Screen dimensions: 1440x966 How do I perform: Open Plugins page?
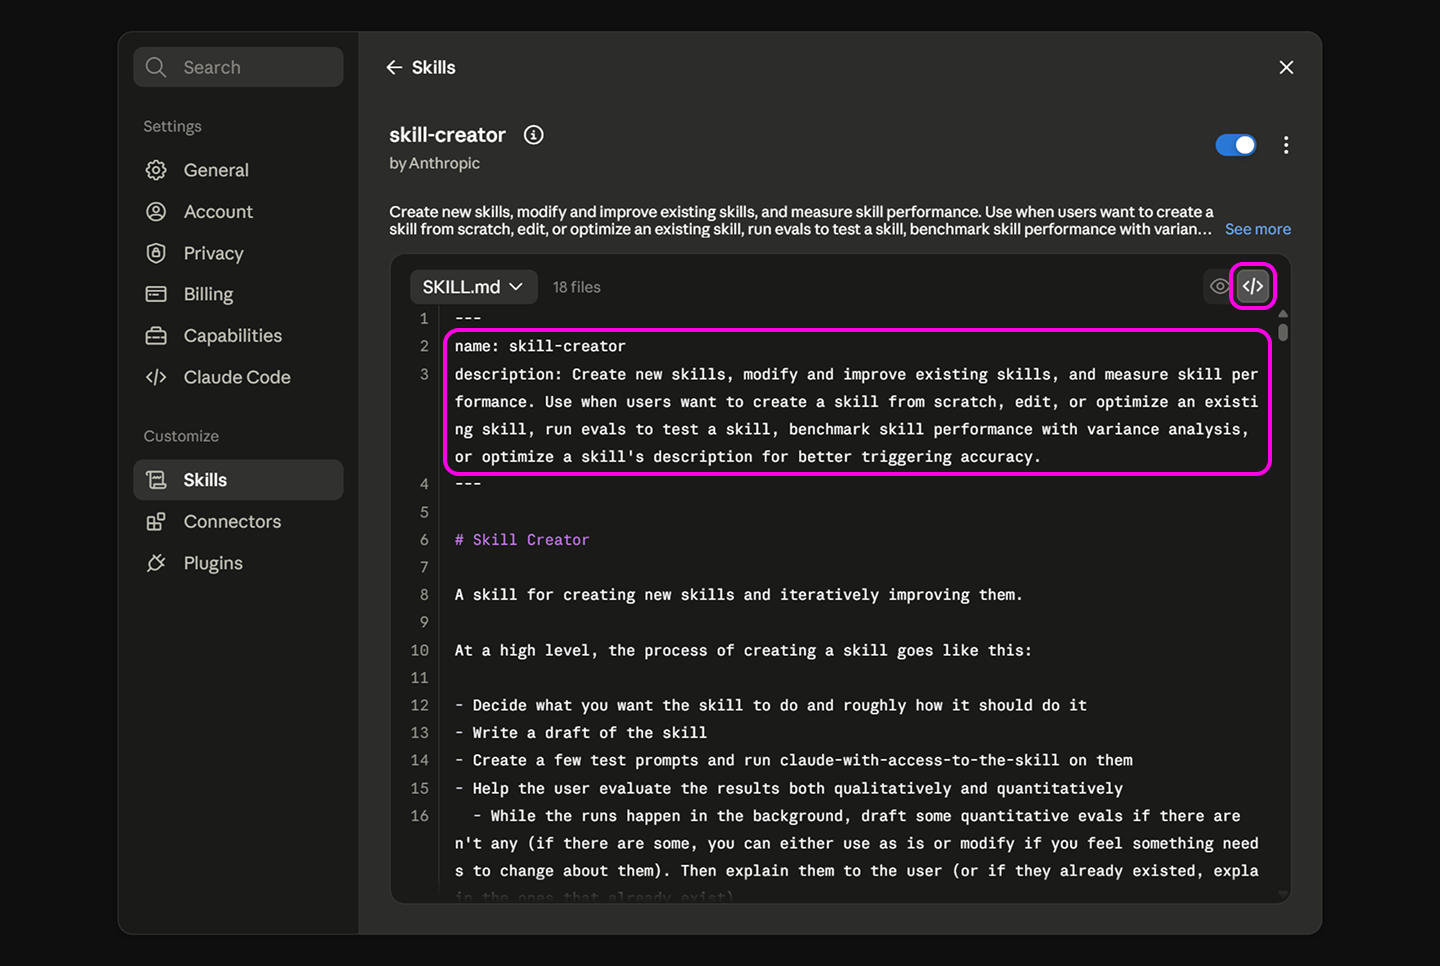(238, 563)
